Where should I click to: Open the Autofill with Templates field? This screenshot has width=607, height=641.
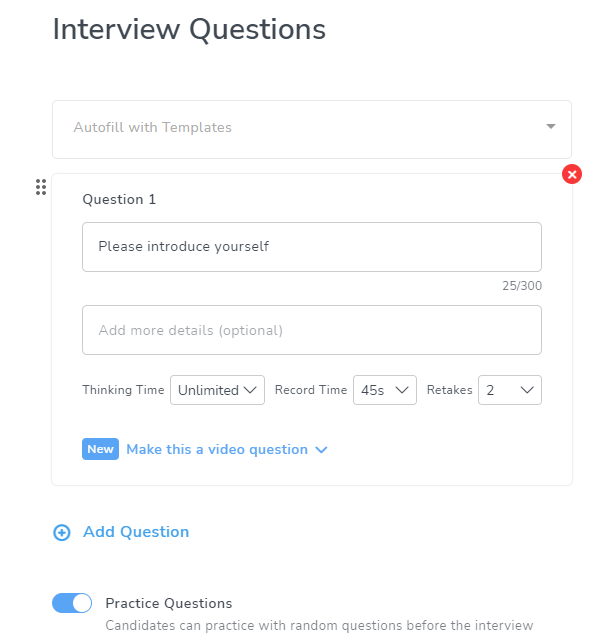[300, 128]
